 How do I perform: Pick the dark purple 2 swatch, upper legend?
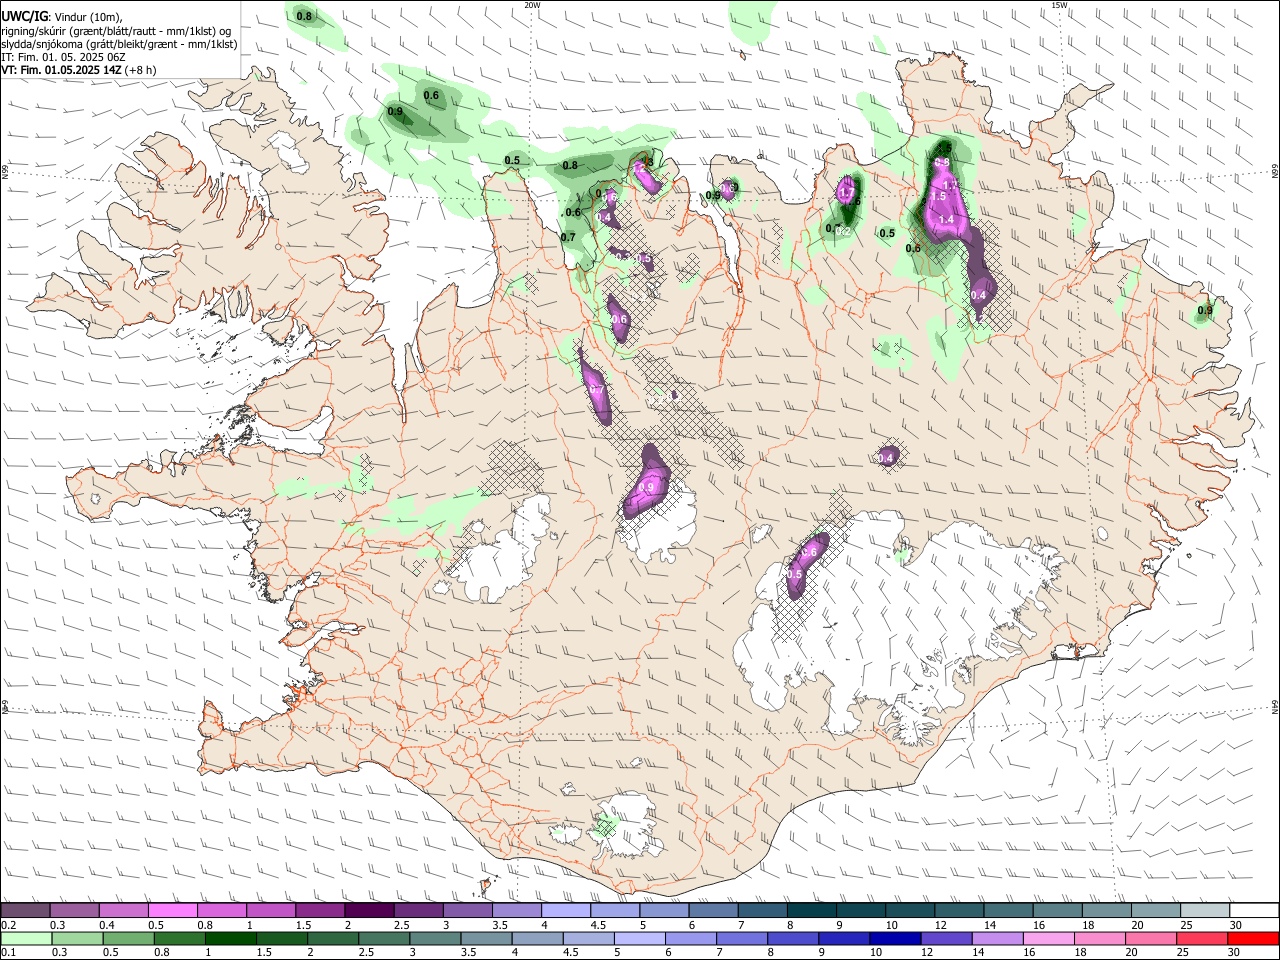tap(369, 910)
